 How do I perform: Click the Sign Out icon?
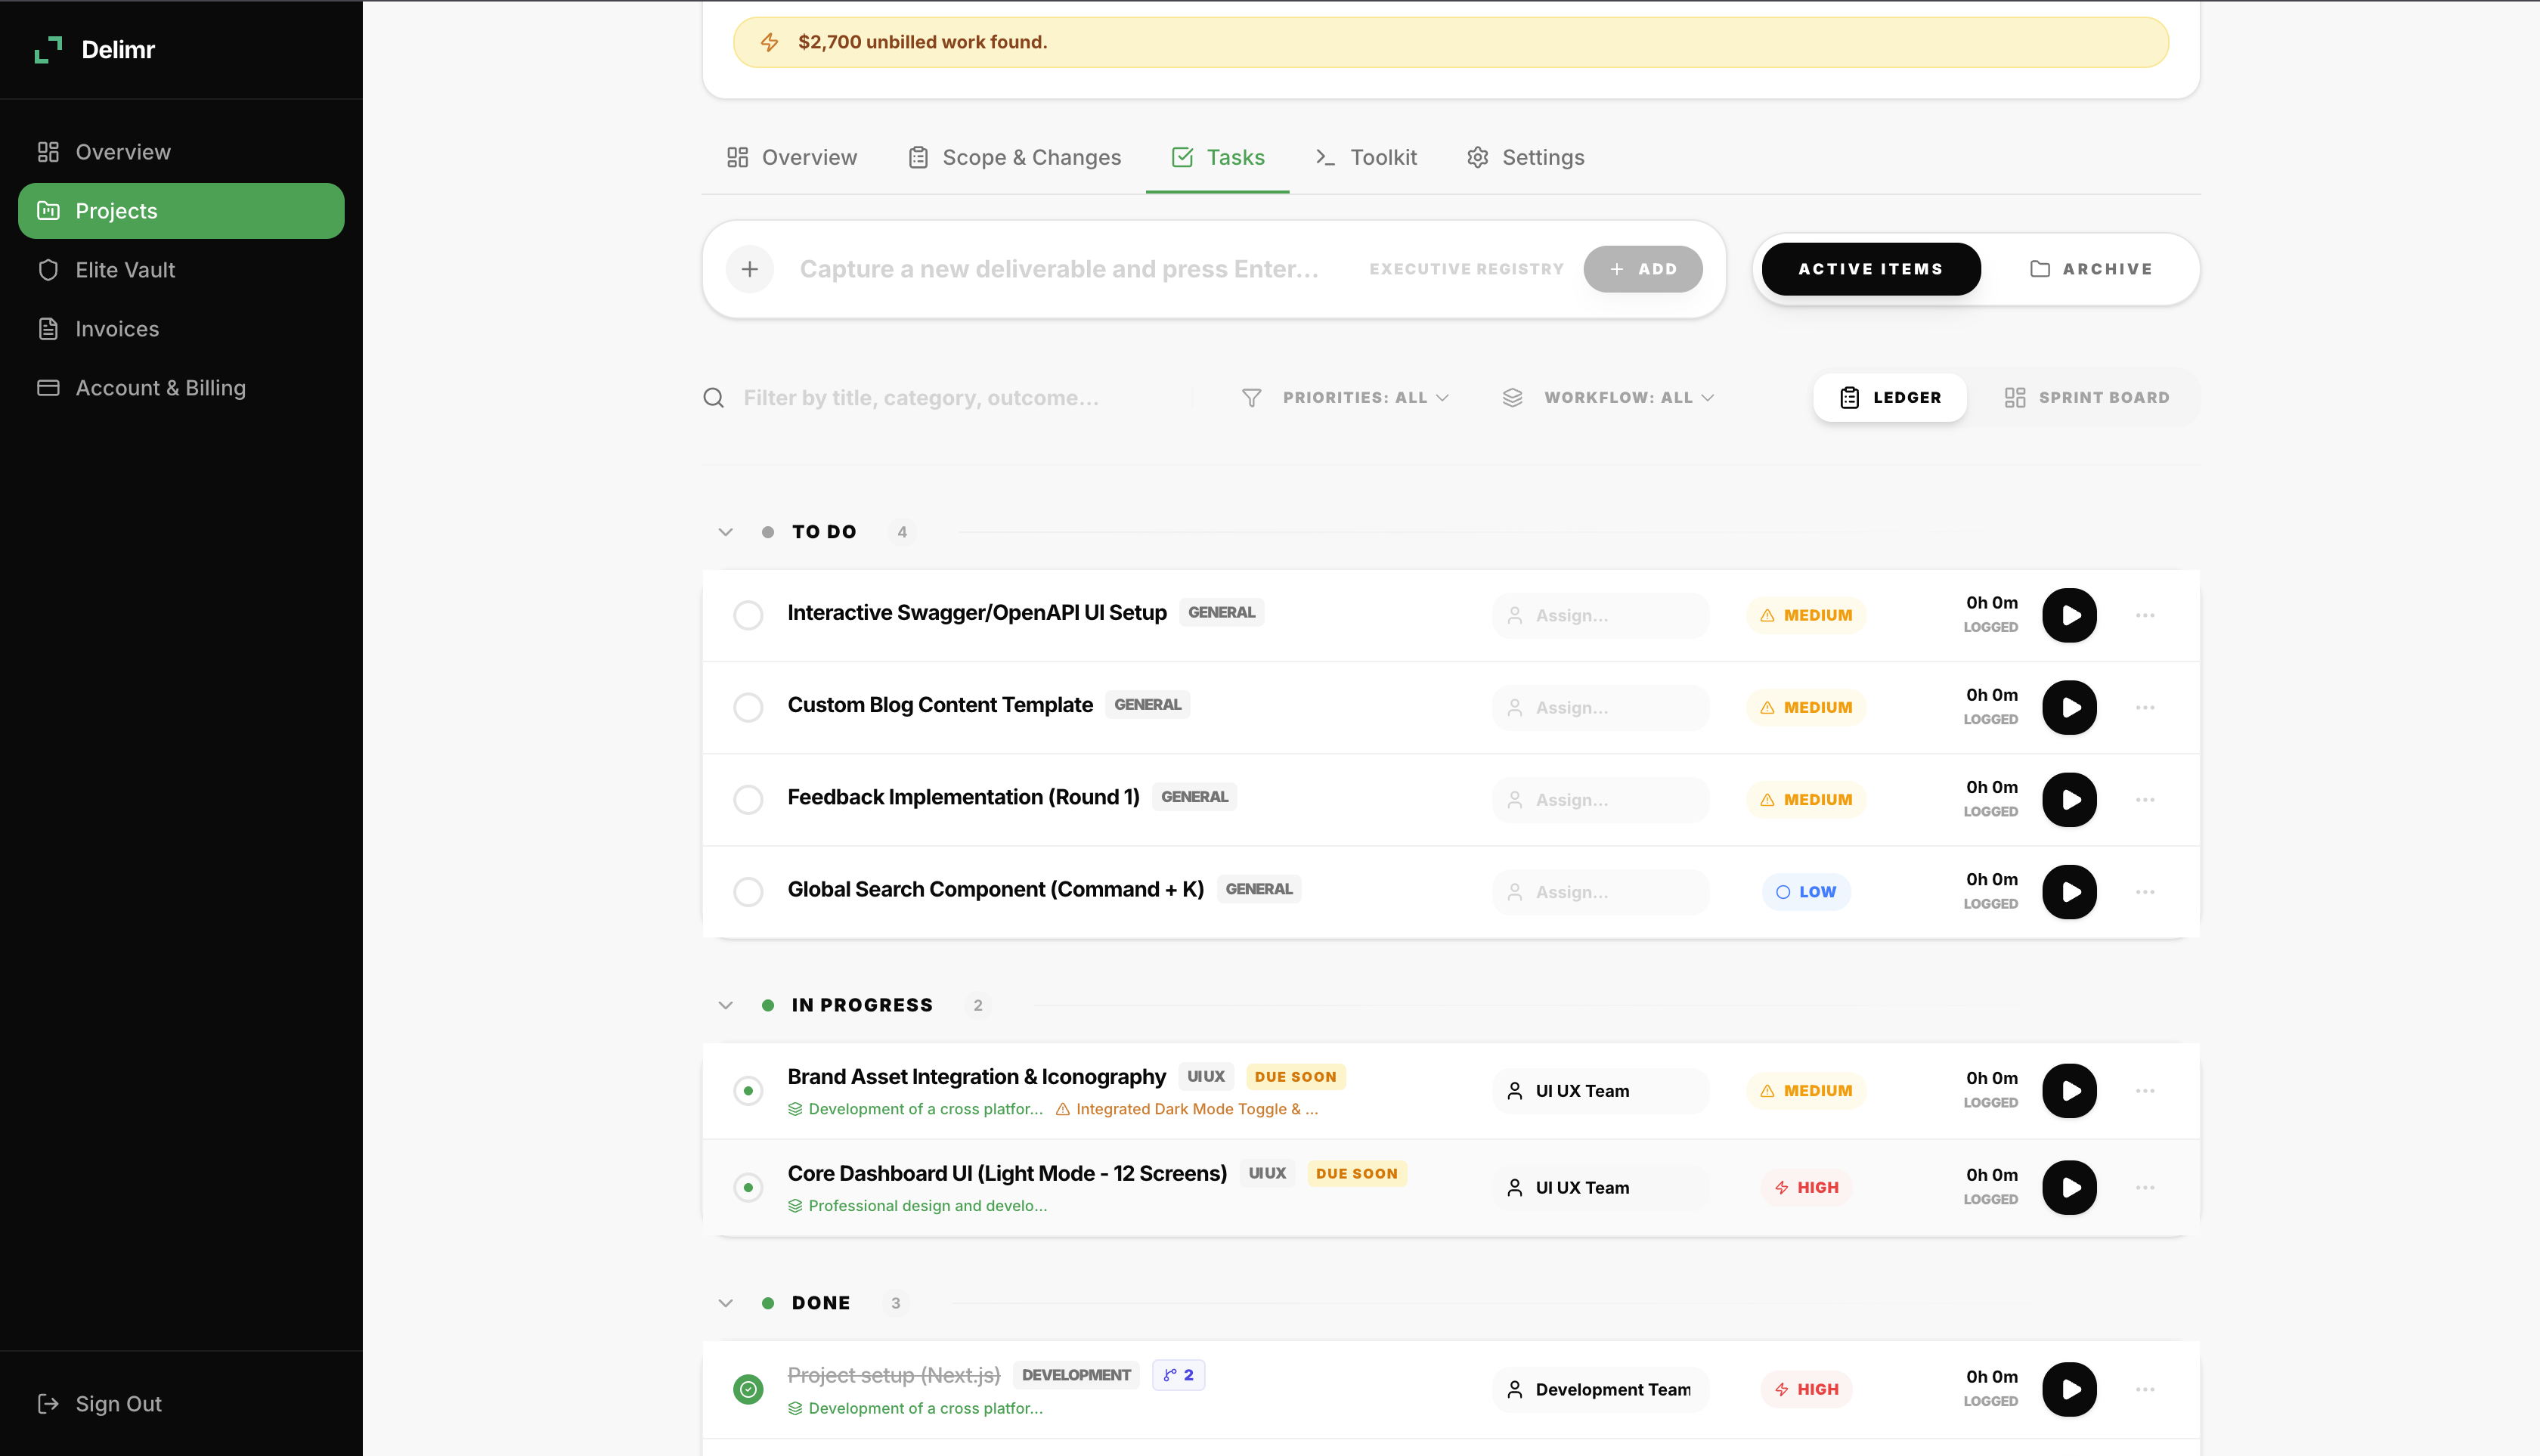48,1404
